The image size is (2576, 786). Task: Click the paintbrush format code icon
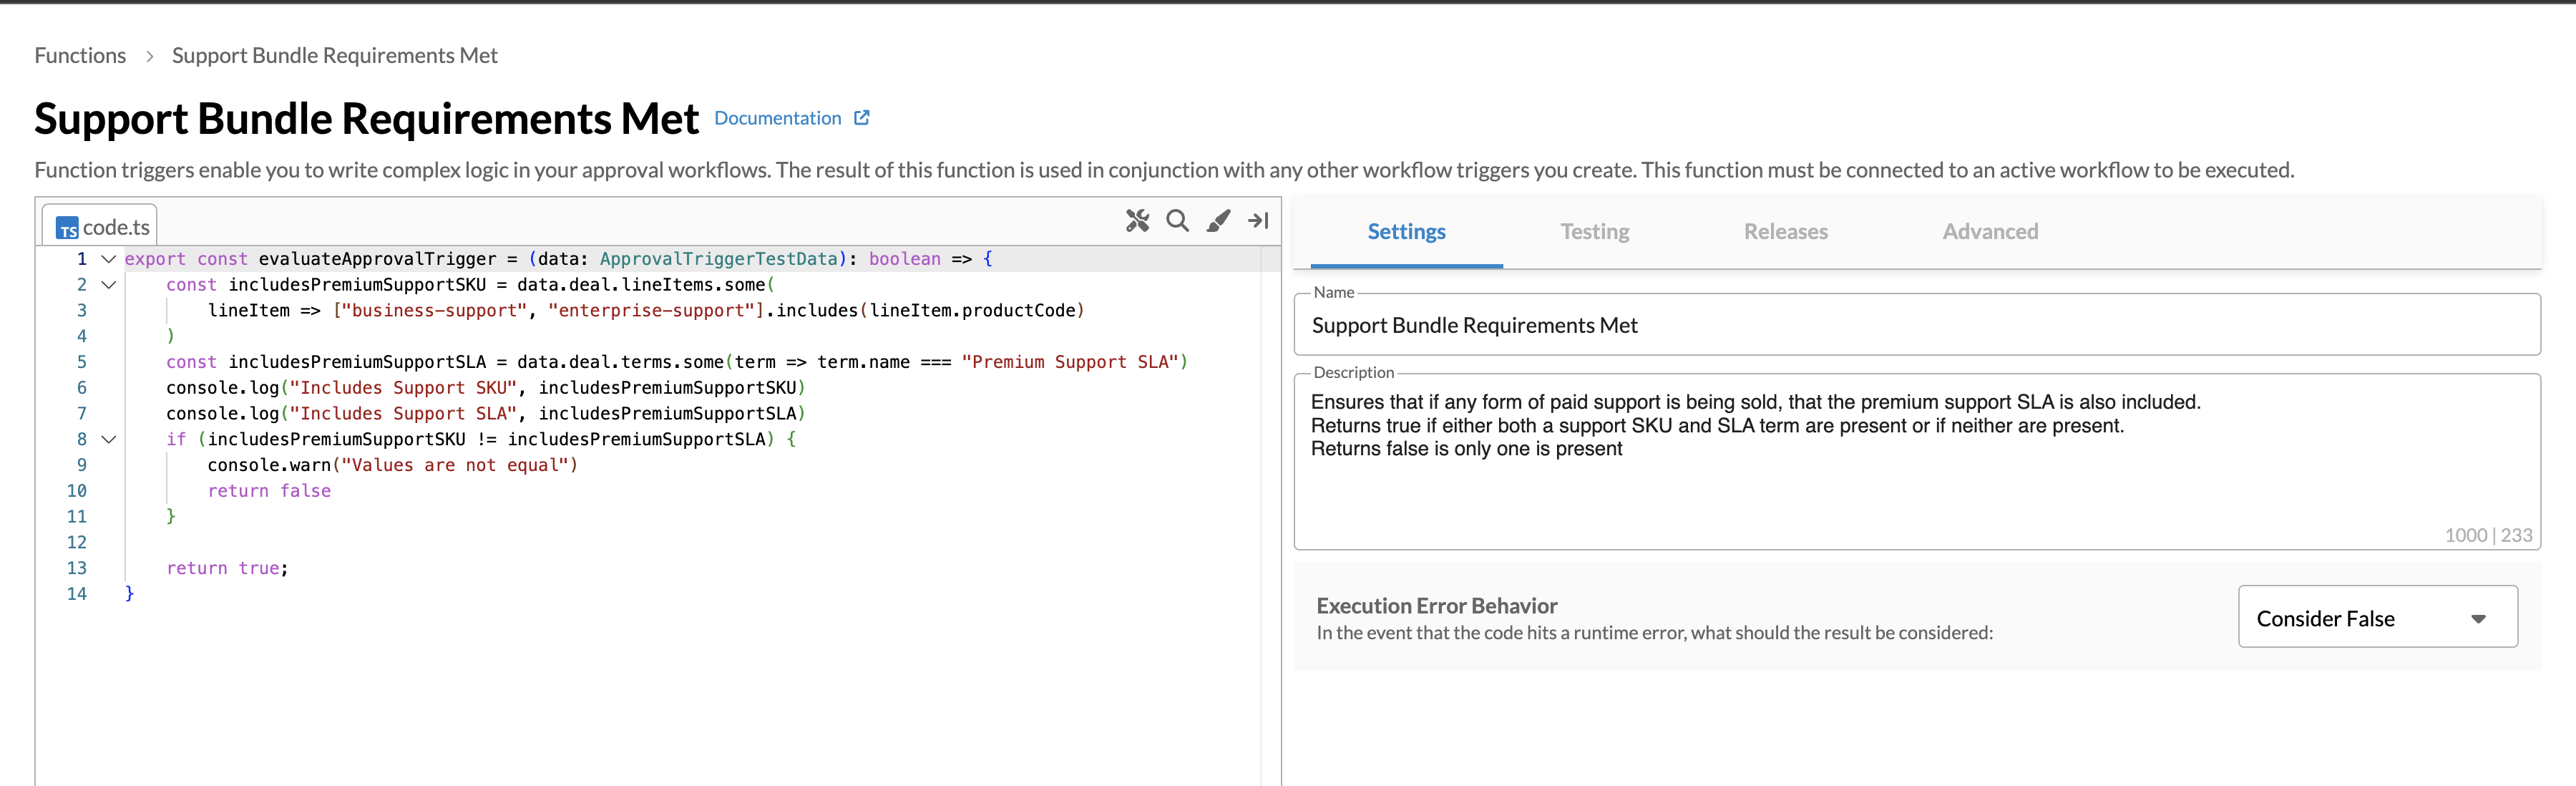[1218, 221]
